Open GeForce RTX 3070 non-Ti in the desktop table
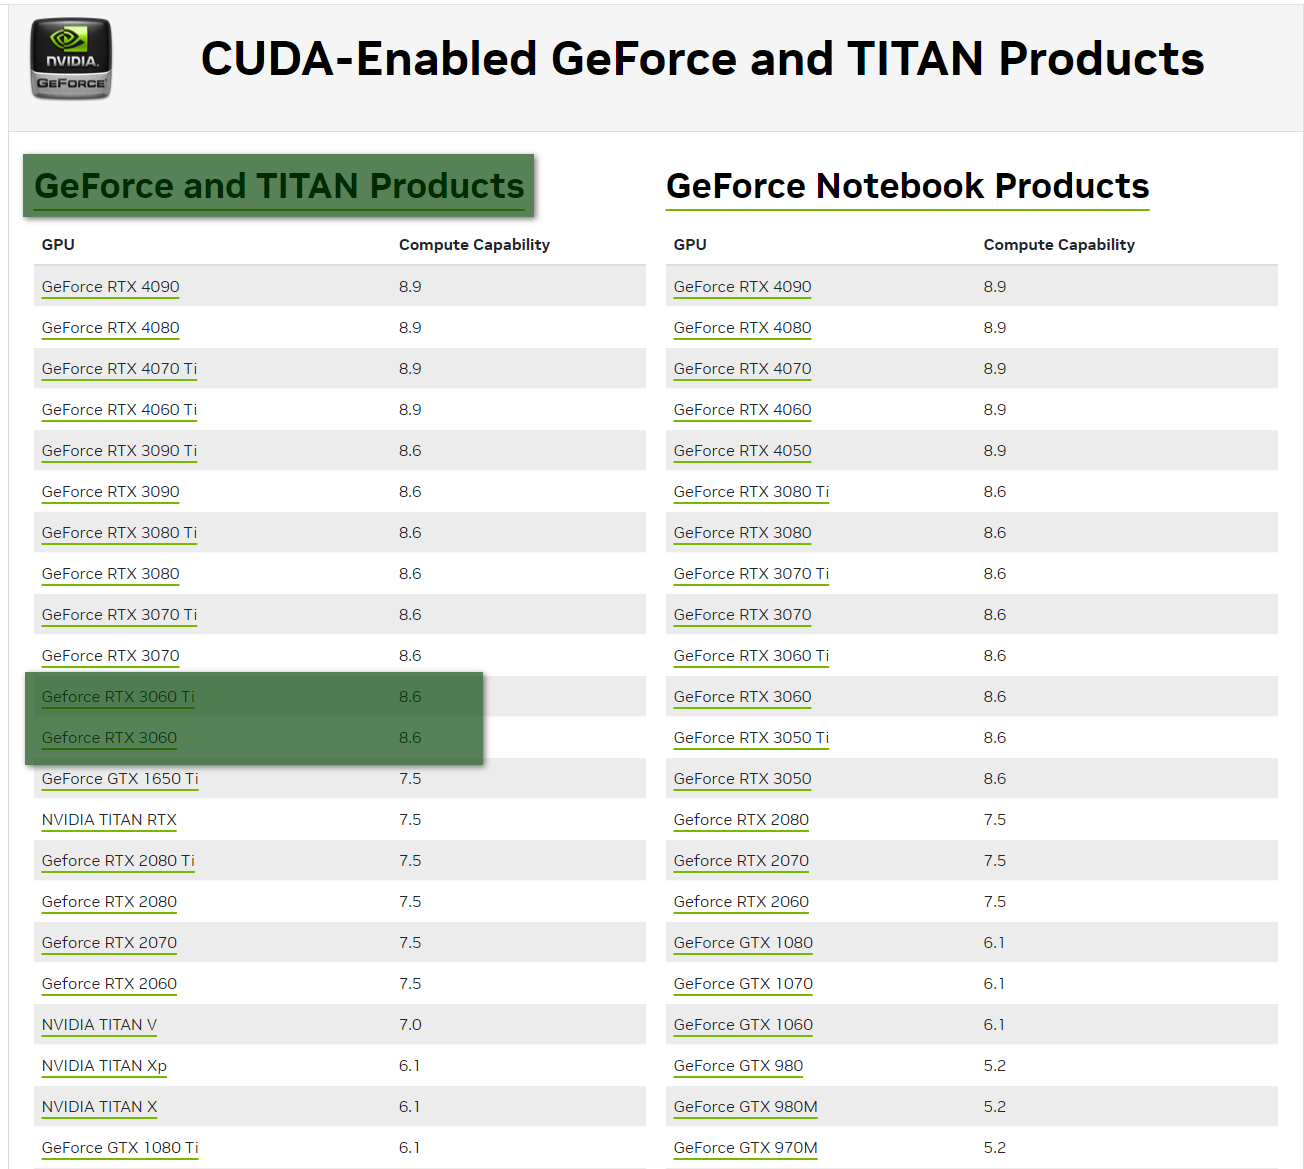 coord(110,656)
